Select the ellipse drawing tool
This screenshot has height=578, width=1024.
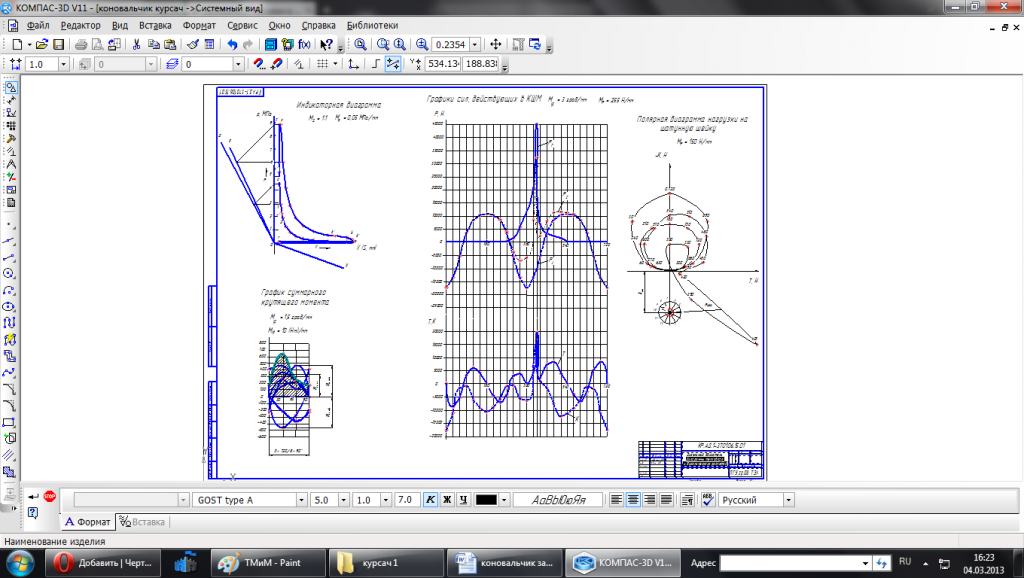tap(9, 306)
